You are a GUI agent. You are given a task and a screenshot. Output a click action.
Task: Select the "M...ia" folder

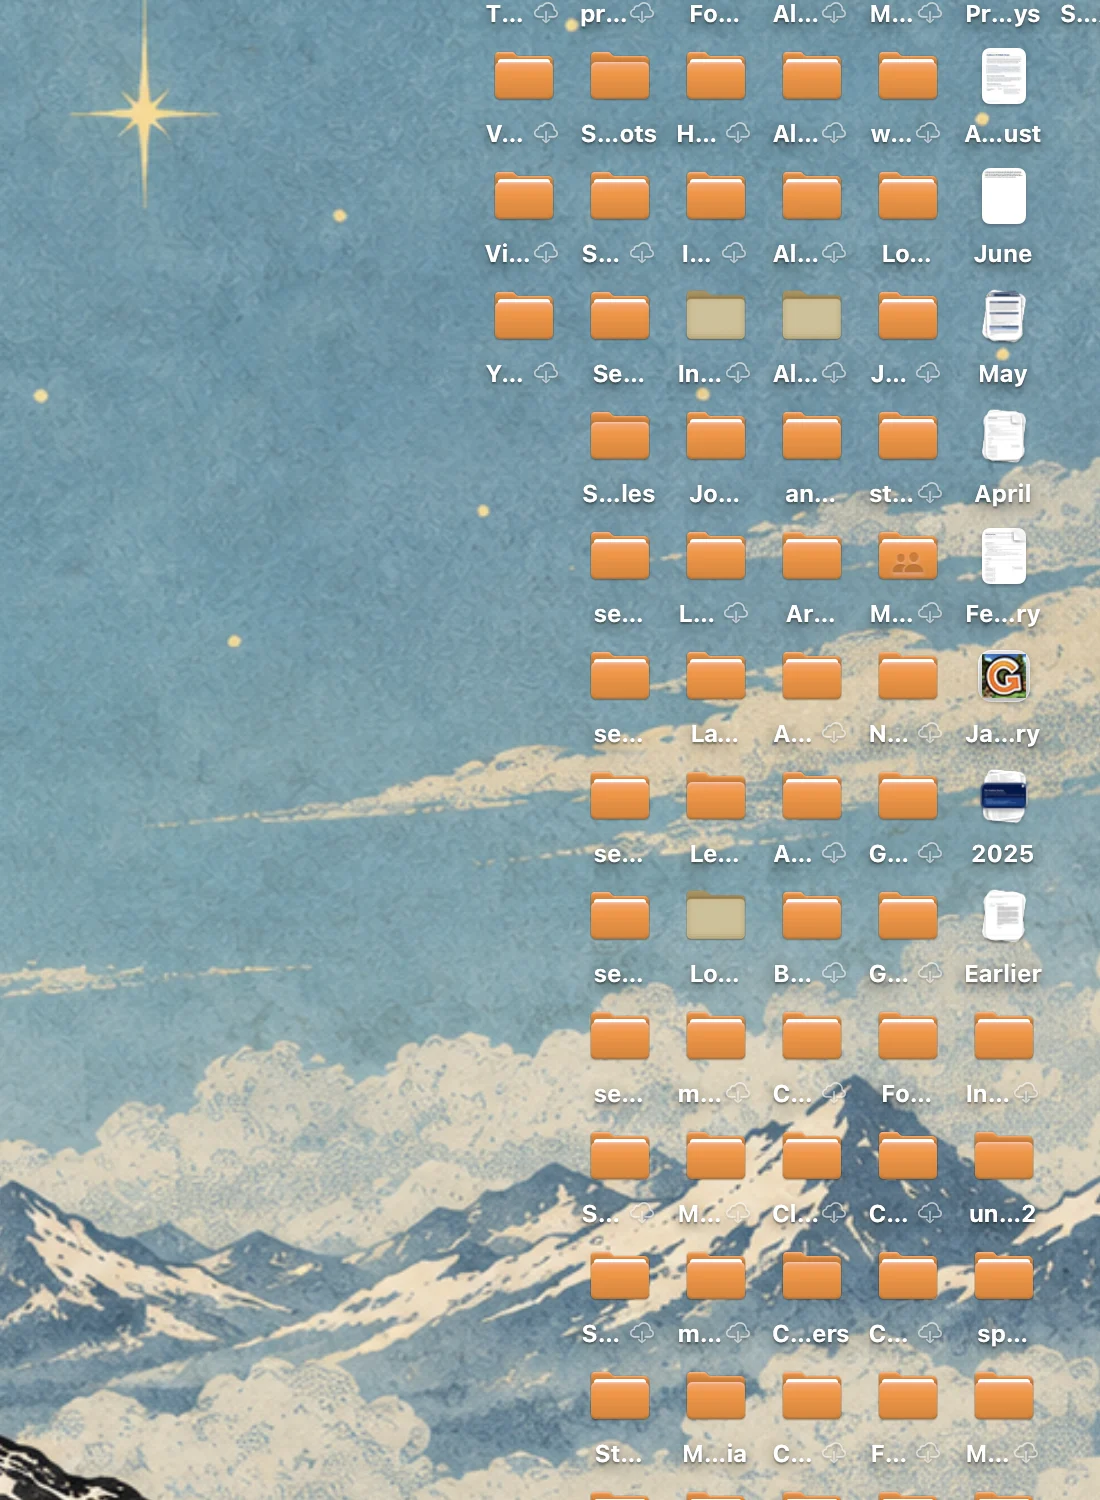pos(715,1398)
